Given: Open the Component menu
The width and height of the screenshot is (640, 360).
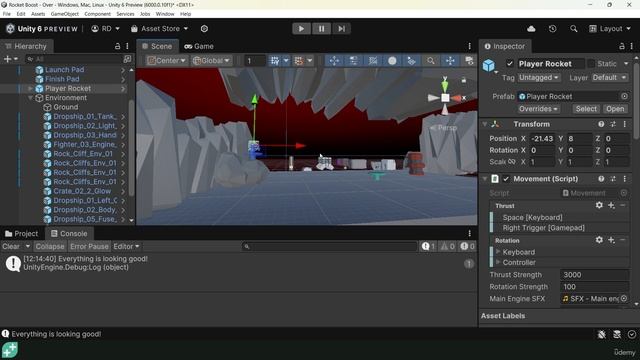Looking at the screenshot, I should (x=97, y=14).
